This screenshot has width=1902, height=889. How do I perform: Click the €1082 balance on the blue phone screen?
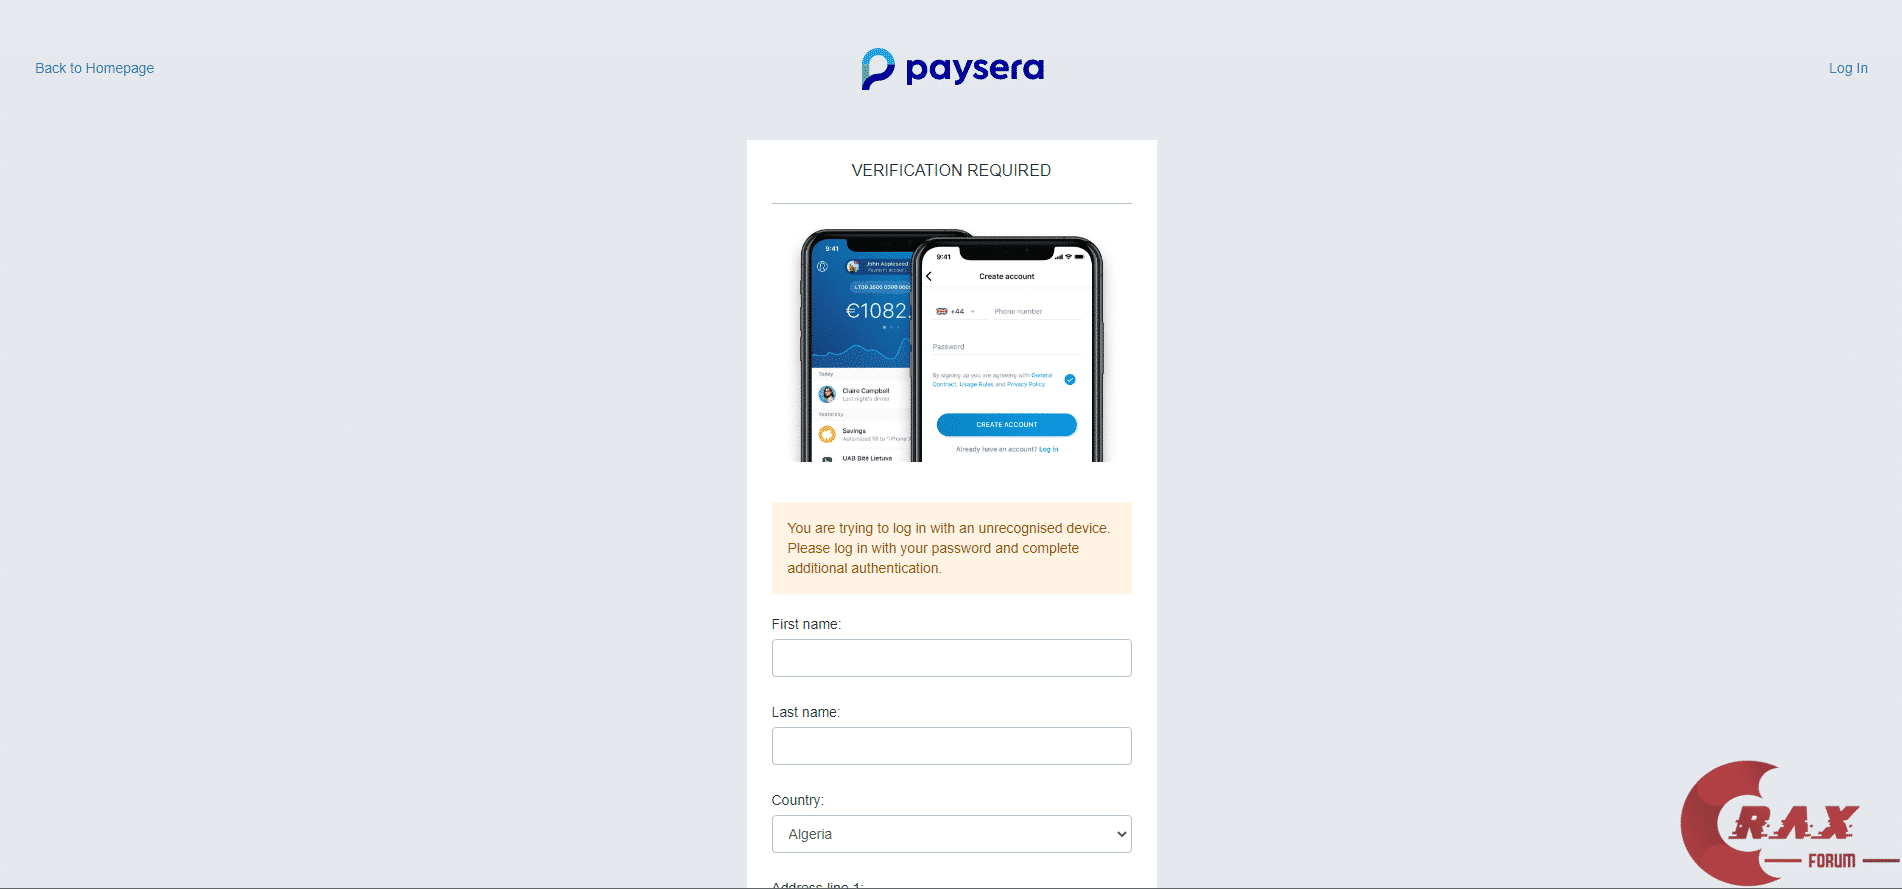pos(878,311)
